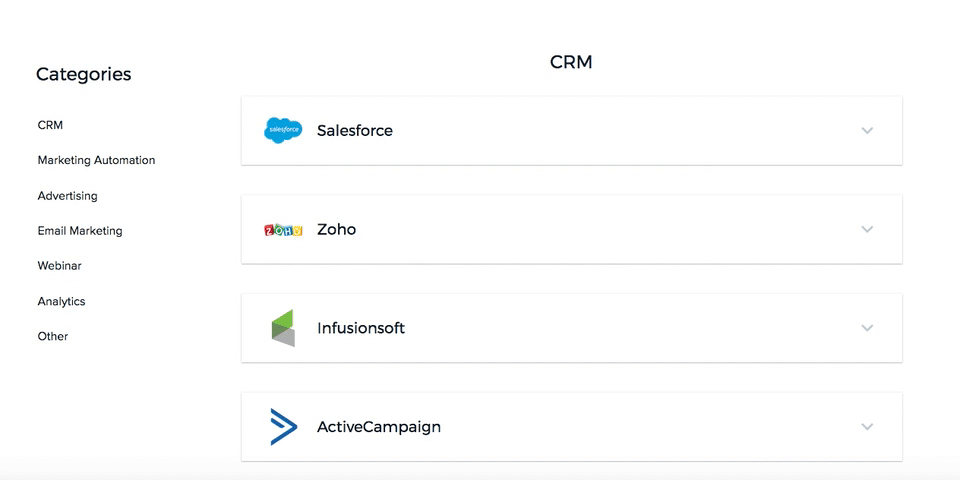Viewport: 960px width, 480px height.
Task: Select the Other category
Action: pos(53,336)
